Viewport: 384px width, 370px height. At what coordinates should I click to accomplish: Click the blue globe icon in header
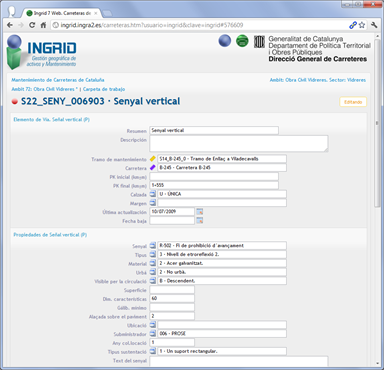click(x=225, y=41)
